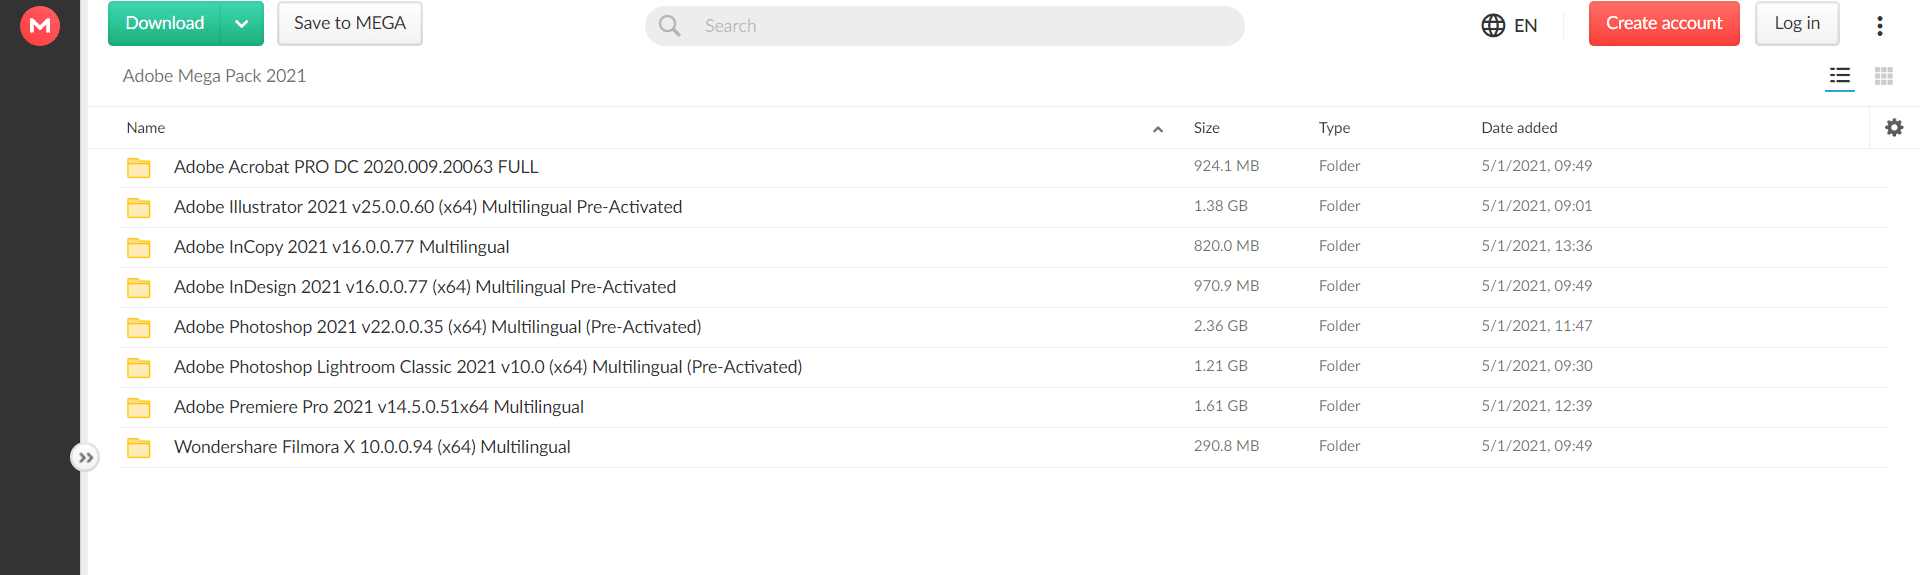Open the Download options dropdown arrow
Viewport: 1920px width, 575px height.
(x=242, y=24)
